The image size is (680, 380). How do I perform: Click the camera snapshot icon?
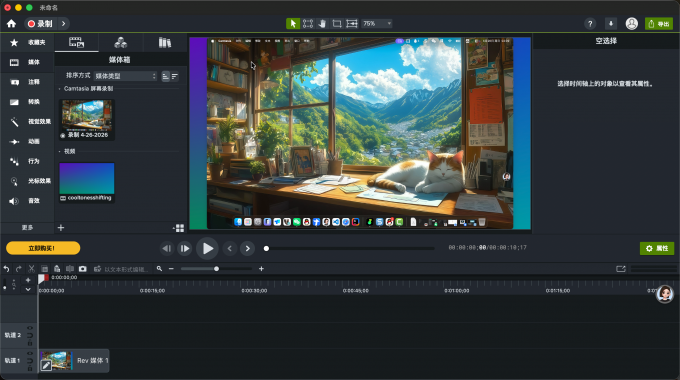click(x=82, y=269)
